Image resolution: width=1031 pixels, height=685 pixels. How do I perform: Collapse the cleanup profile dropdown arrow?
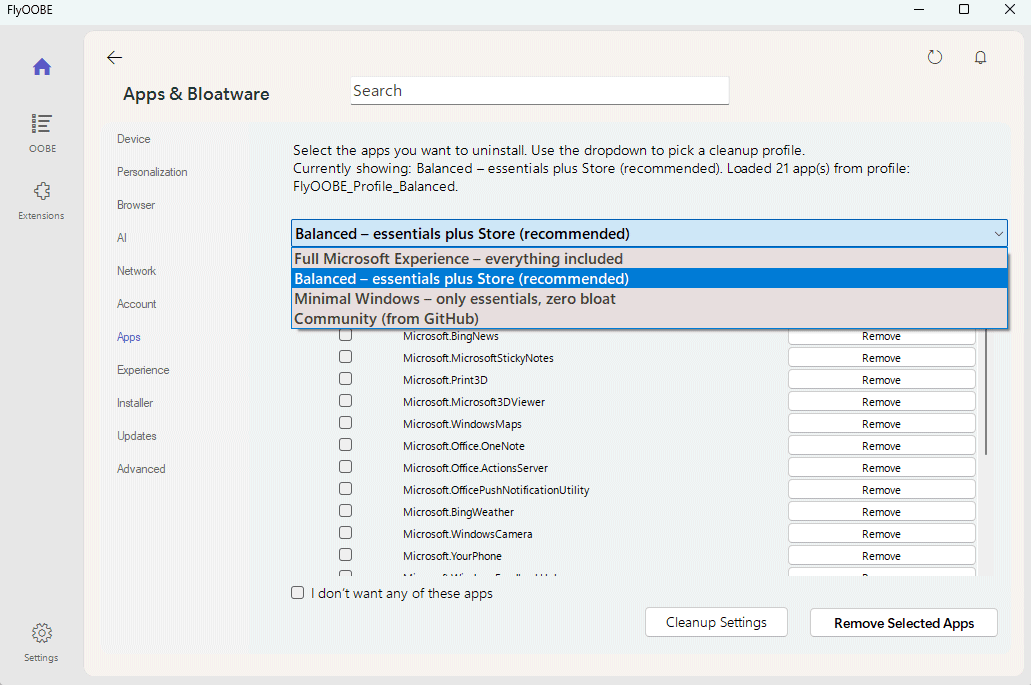click(x=998, y=234)
